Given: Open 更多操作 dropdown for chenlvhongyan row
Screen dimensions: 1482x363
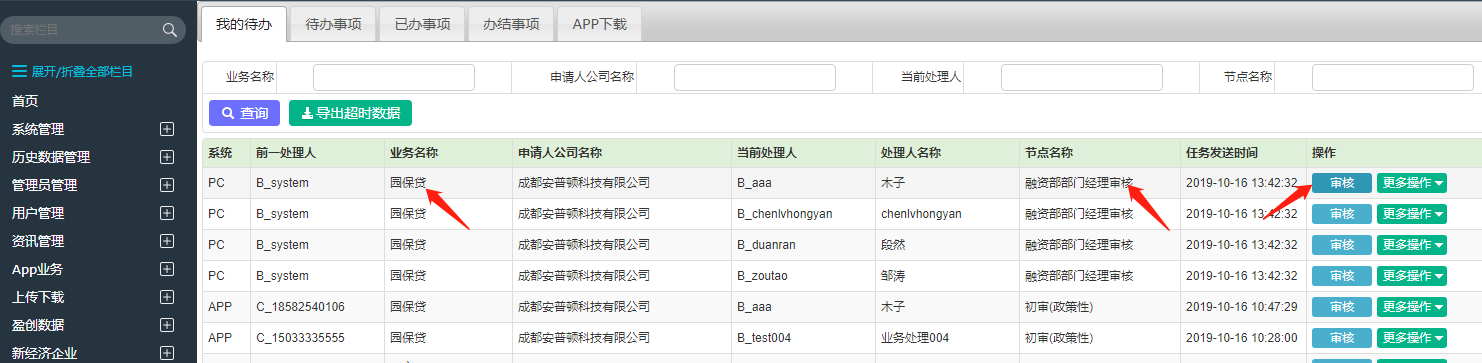Looking at the screenshot, I should coord(1412,214).
